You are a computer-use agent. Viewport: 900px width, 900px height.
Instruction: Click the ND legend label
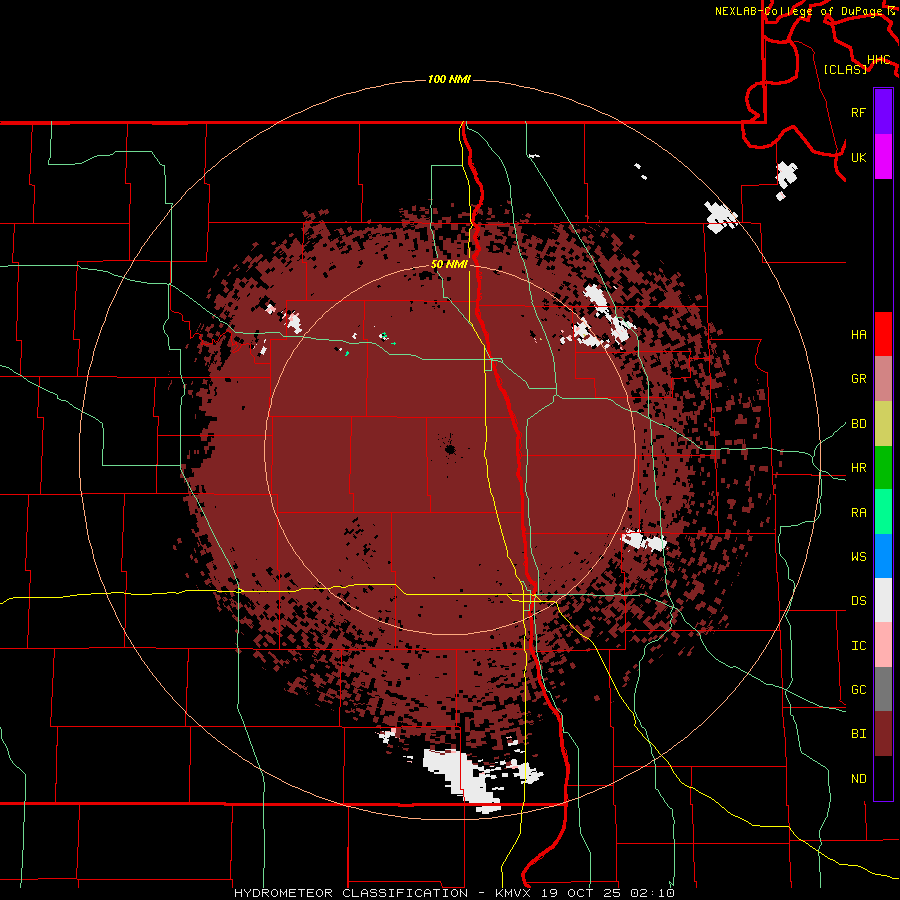tap(858, 779)
